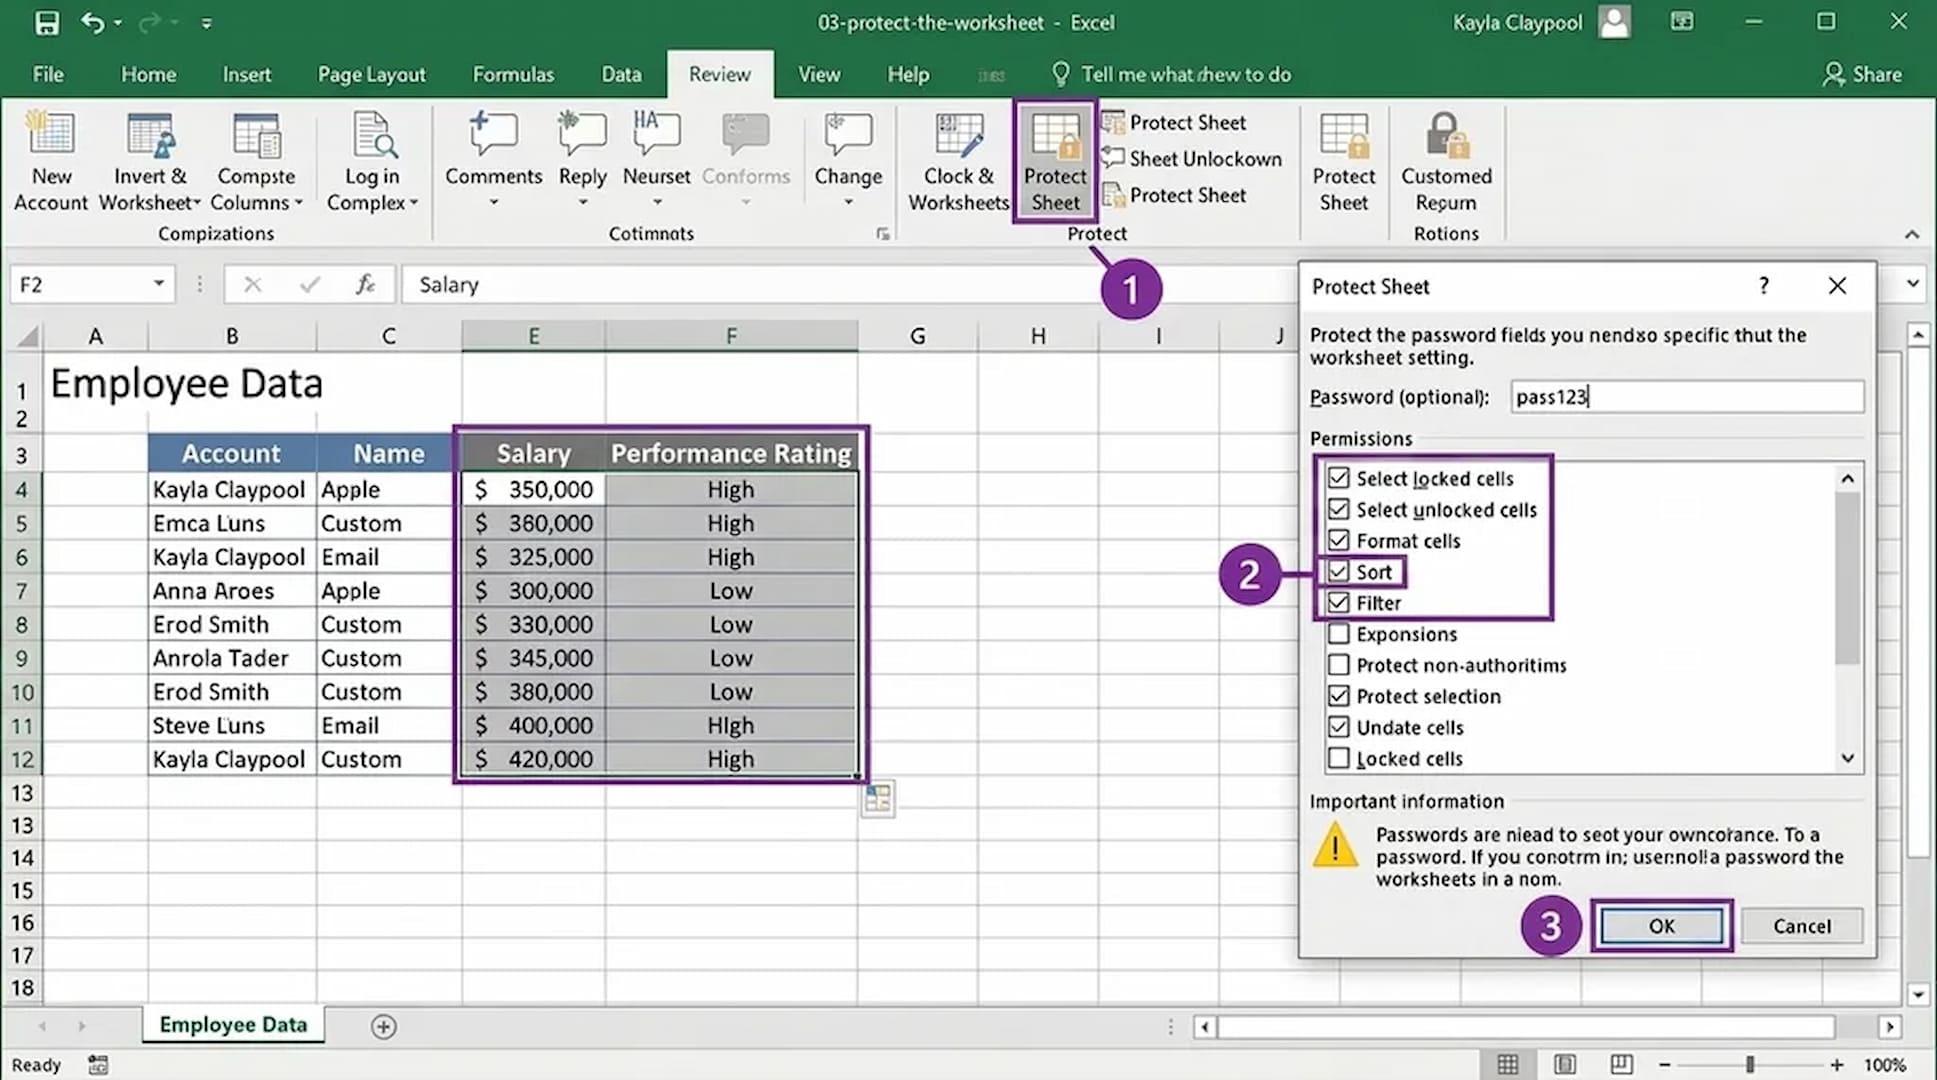Toggle Undate cells checkbox
1937x1080 pixels.
pos(1338,726)
